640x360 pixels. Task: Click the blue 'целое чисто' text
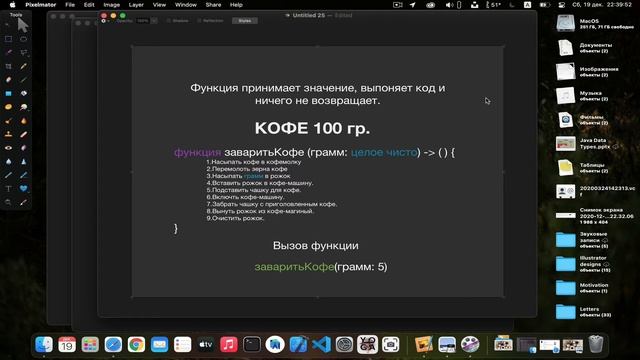(x=384, y=153)
